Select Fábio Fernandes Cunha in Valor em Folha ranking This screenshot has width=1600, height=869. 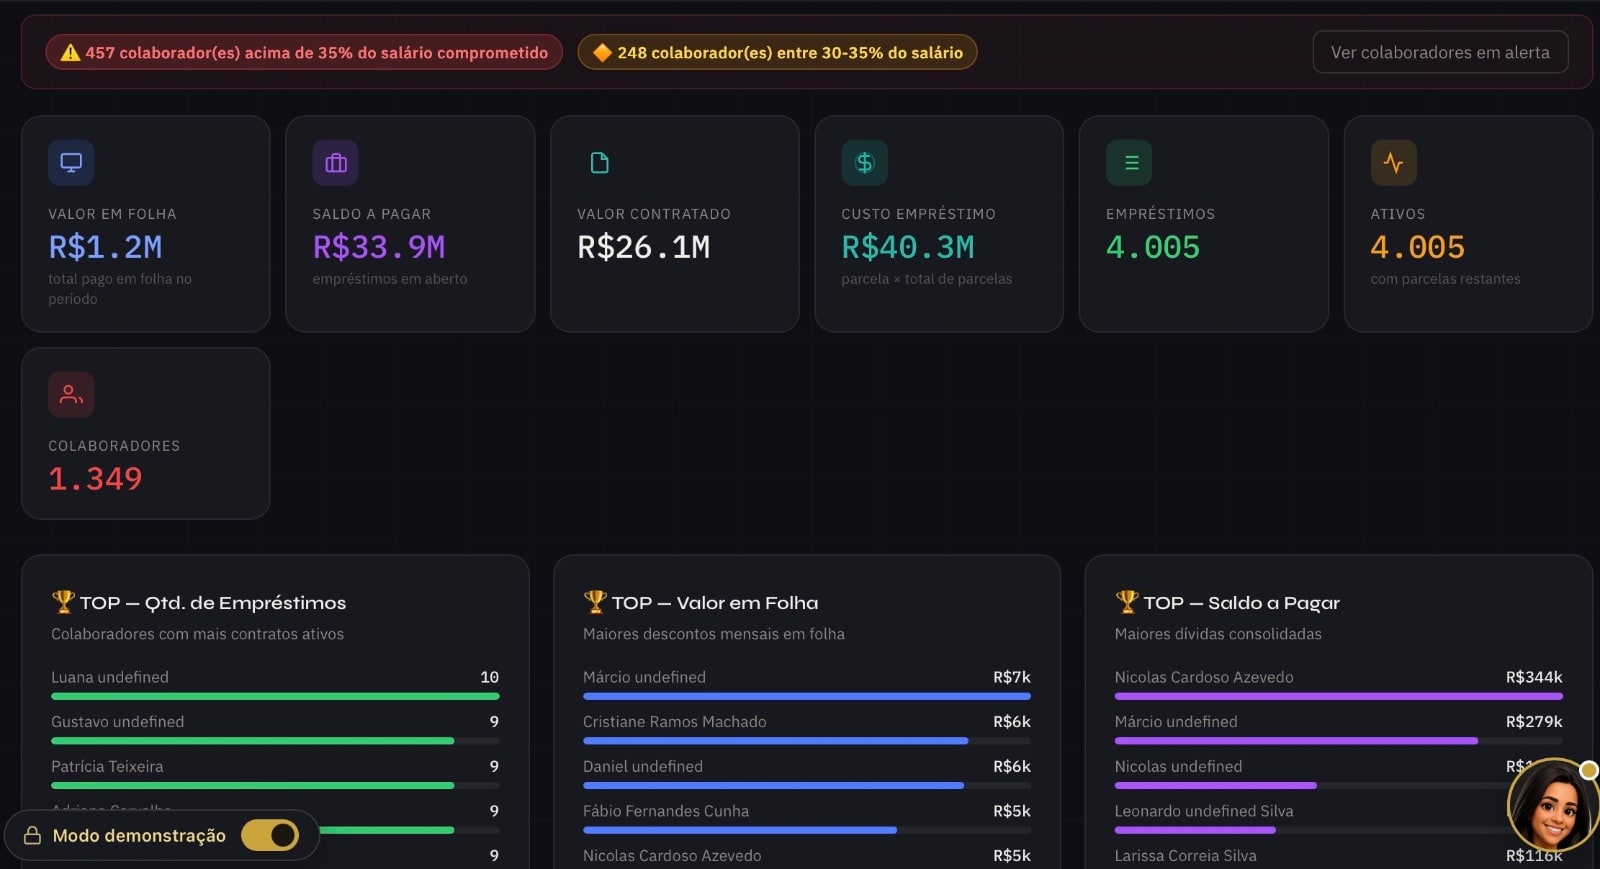(x=666, y=811)
